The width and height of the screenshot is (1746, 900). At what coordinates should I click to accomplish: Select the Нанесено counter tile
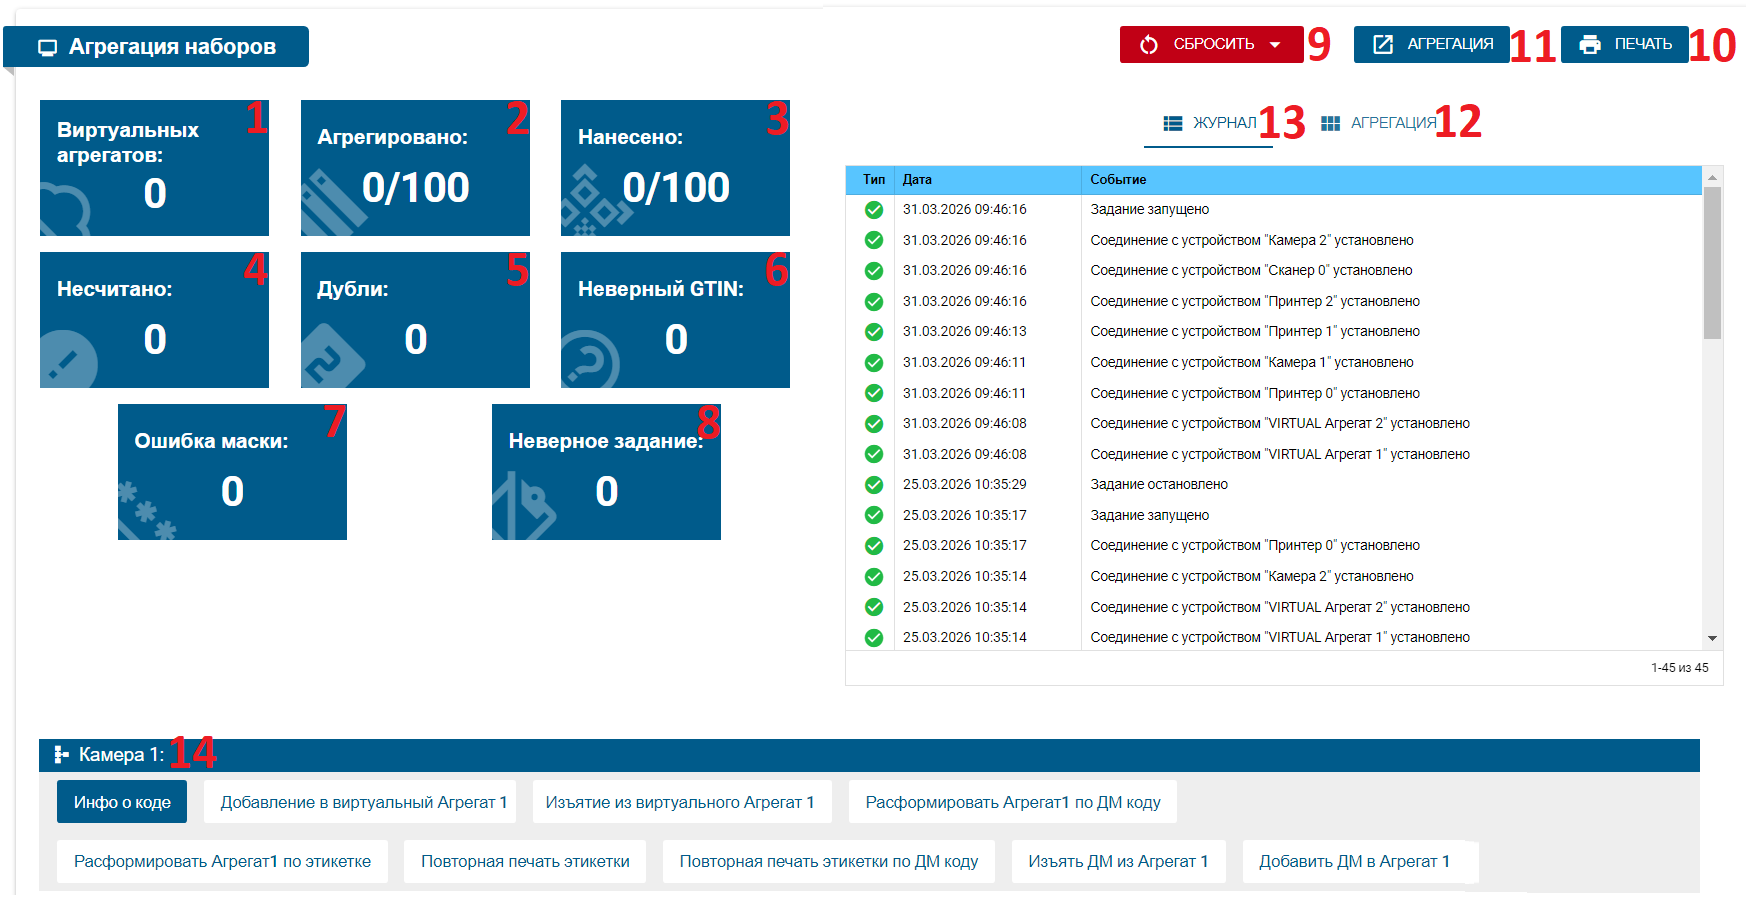click(x=675, y=167)
